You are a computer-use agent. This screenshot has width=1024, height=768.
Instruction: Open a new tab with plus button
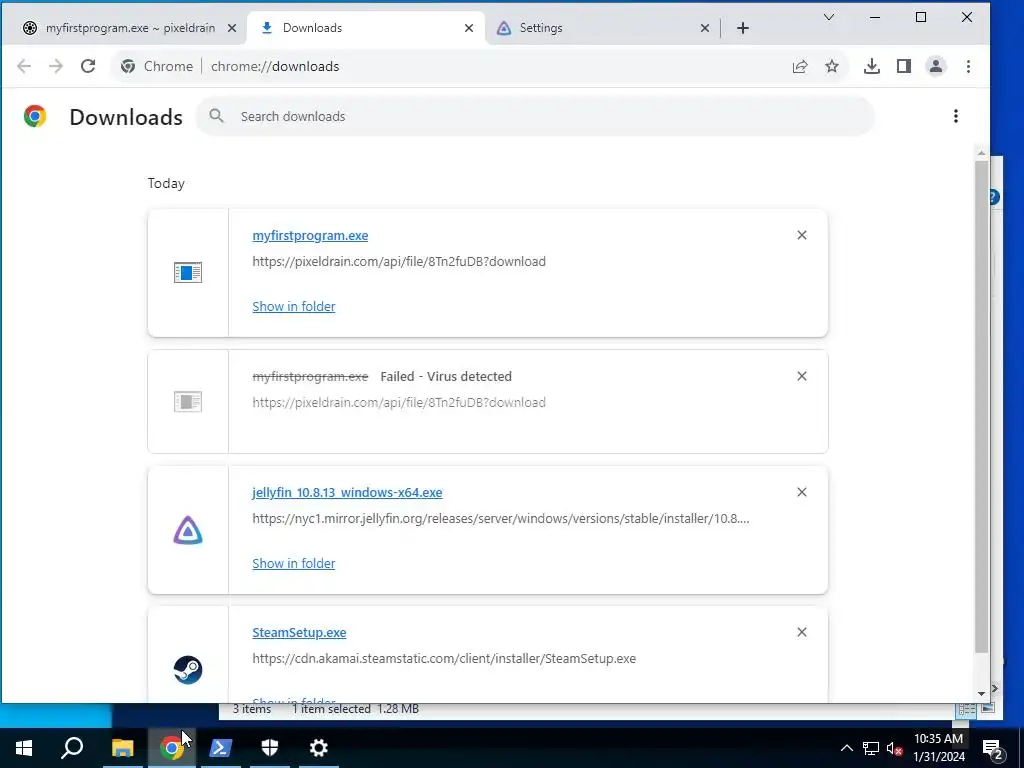tap(743, 28)
